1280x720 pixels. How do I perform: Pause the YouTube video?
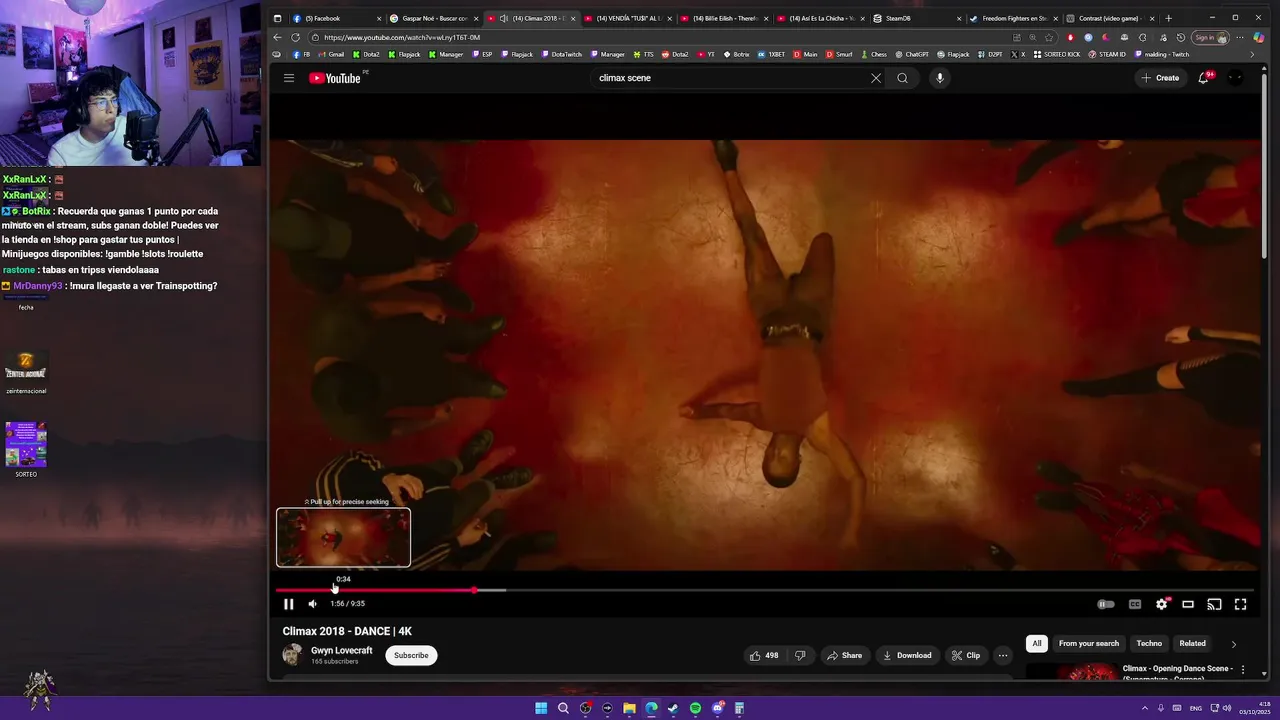[289, 604]
